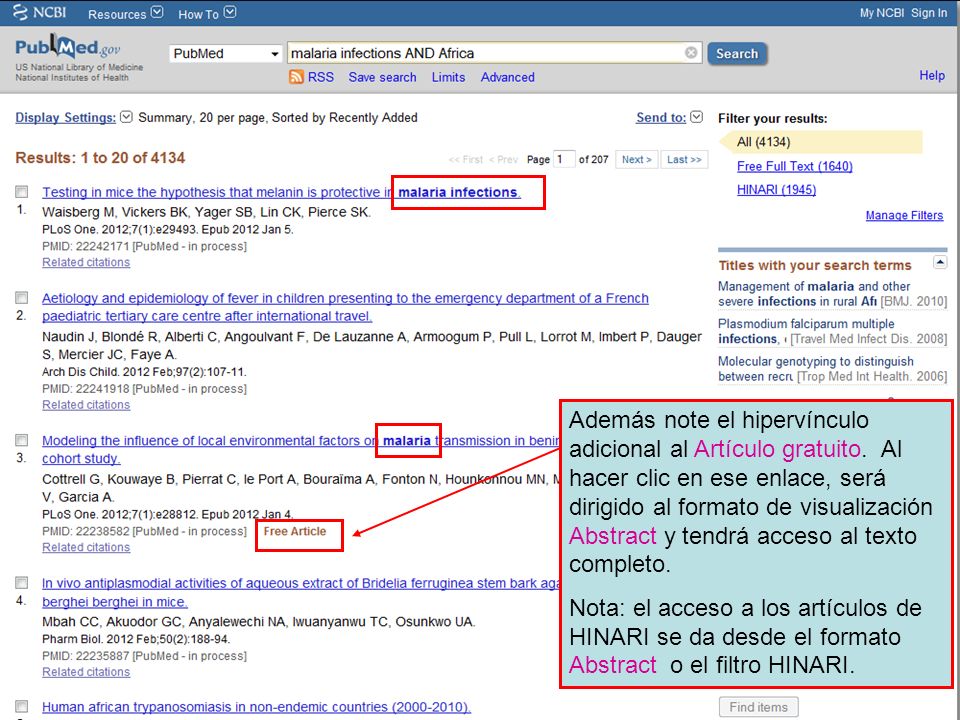Open the Send to dropdown arrow
Image resolution: width=960 pixels, height=720 pixels.
(696, 117)
